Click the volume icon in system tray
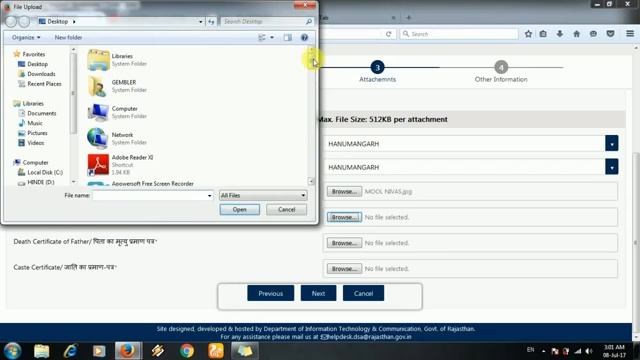This screenshot has width=640, height=360. click(x=589, y=351)
